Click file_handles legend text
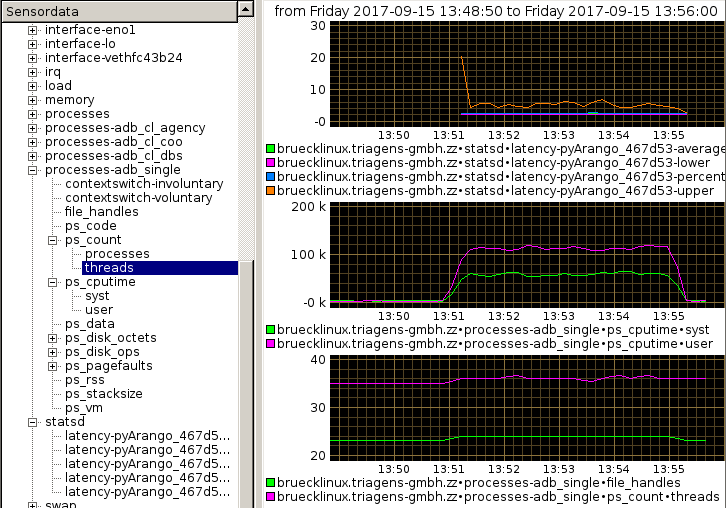 479,483
